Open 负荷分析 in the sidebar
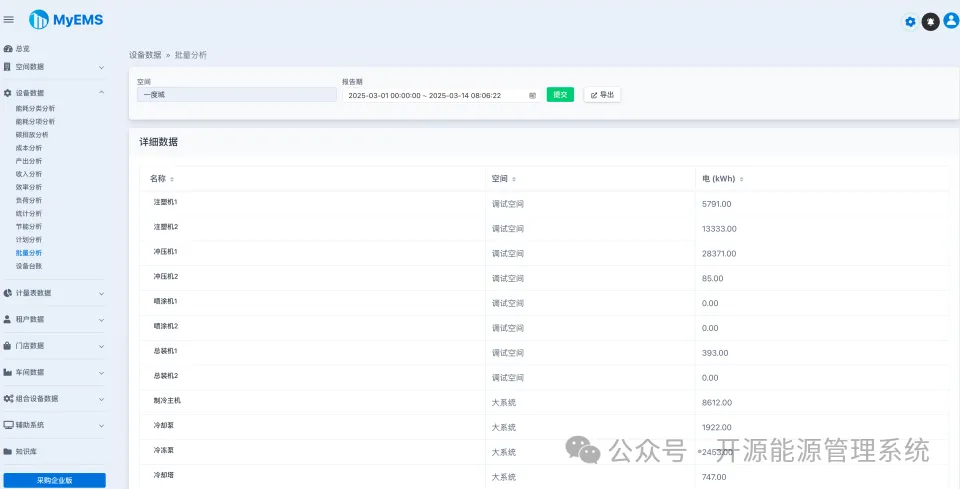The height and width of the screenshot is (489, 960). point(29,201)
